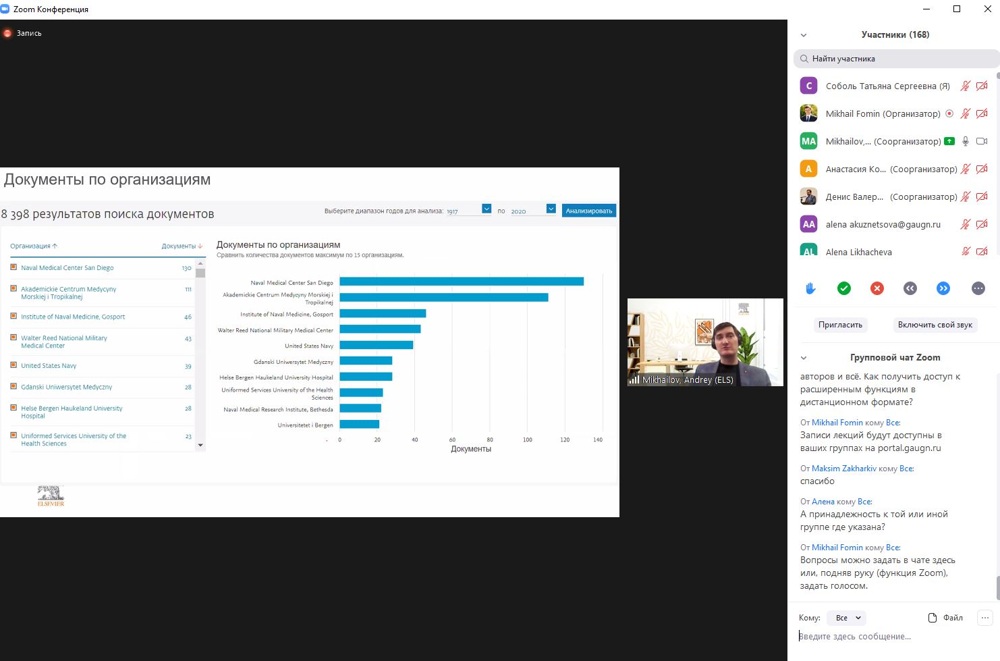The image size is (1000, 661).
Task: Toggle checkbox for Uniformed Services University of Health Sciences
Action: click(13, 435)
